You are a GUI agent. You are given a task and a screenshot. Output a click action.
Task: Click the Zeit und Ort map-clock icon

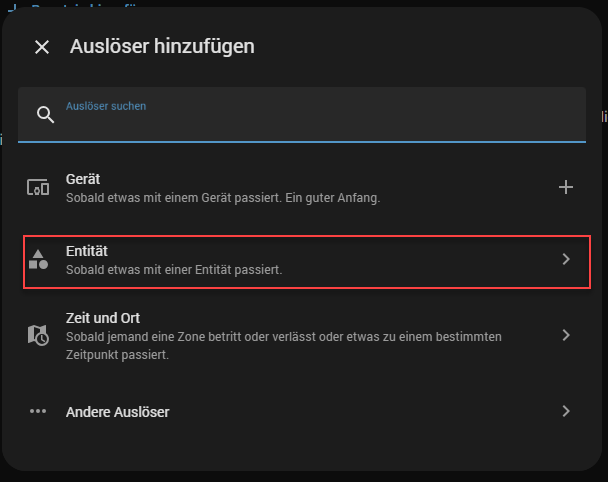point(38,335)
